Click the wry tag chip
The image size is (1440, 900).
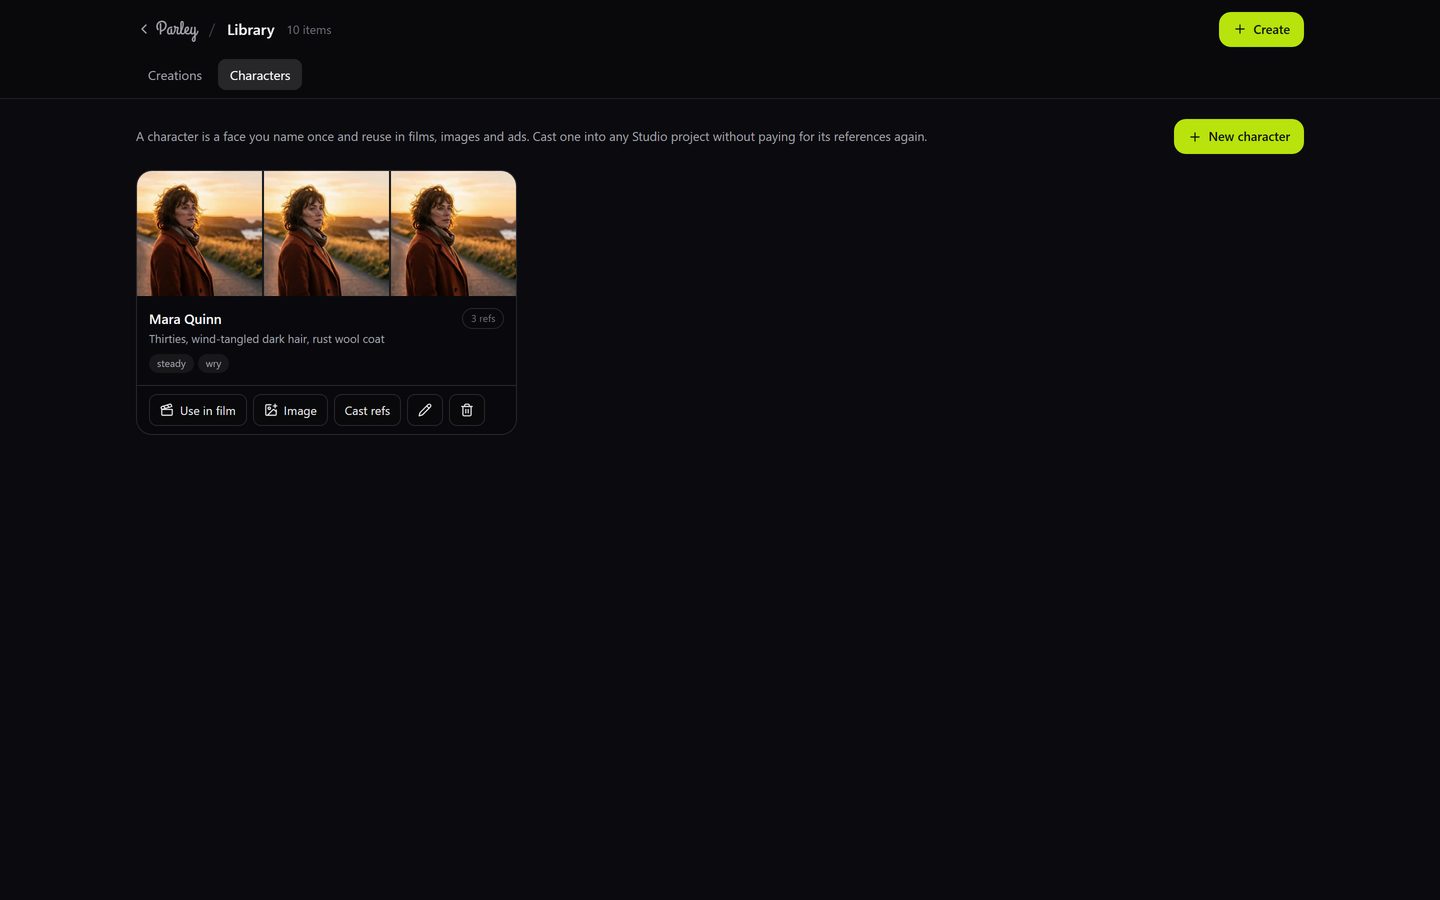click(x=213, y=364)
